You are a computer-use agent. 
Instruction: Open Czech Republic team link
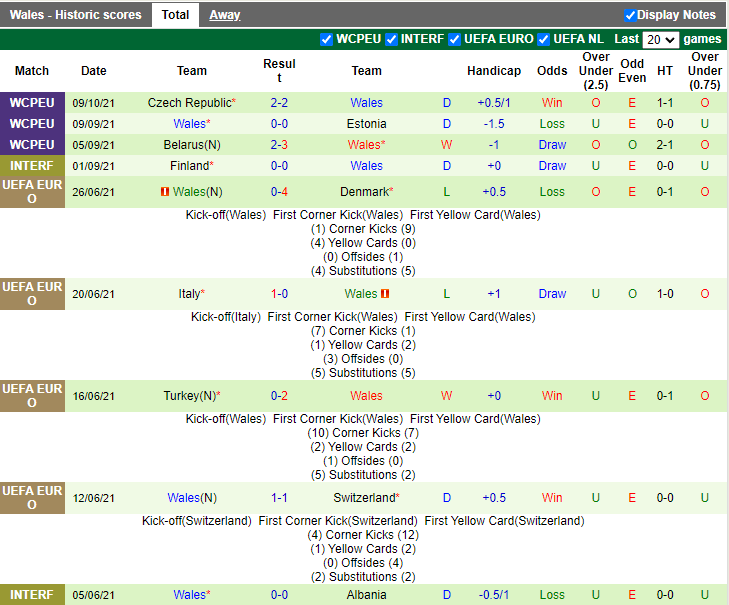(189, 103)
